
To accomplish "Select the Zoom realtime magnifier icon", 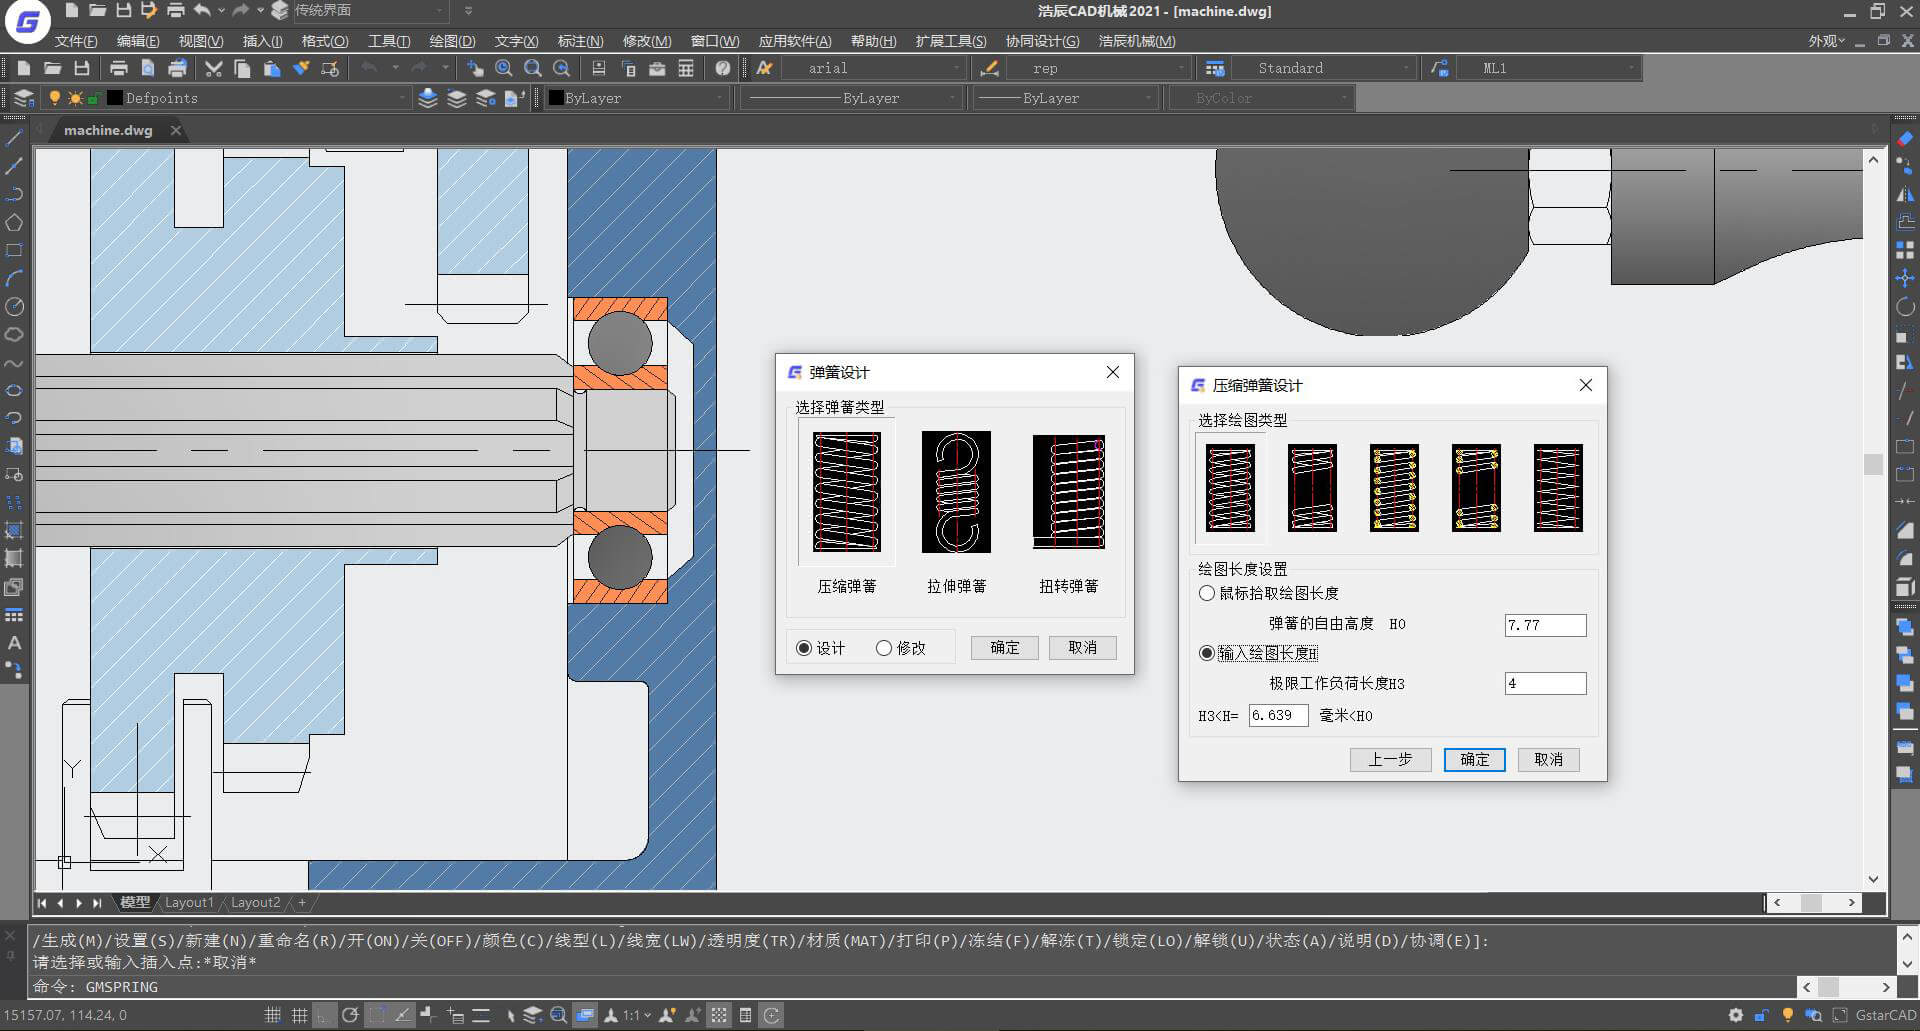I will pyautogui.click(x=504, y=68).
